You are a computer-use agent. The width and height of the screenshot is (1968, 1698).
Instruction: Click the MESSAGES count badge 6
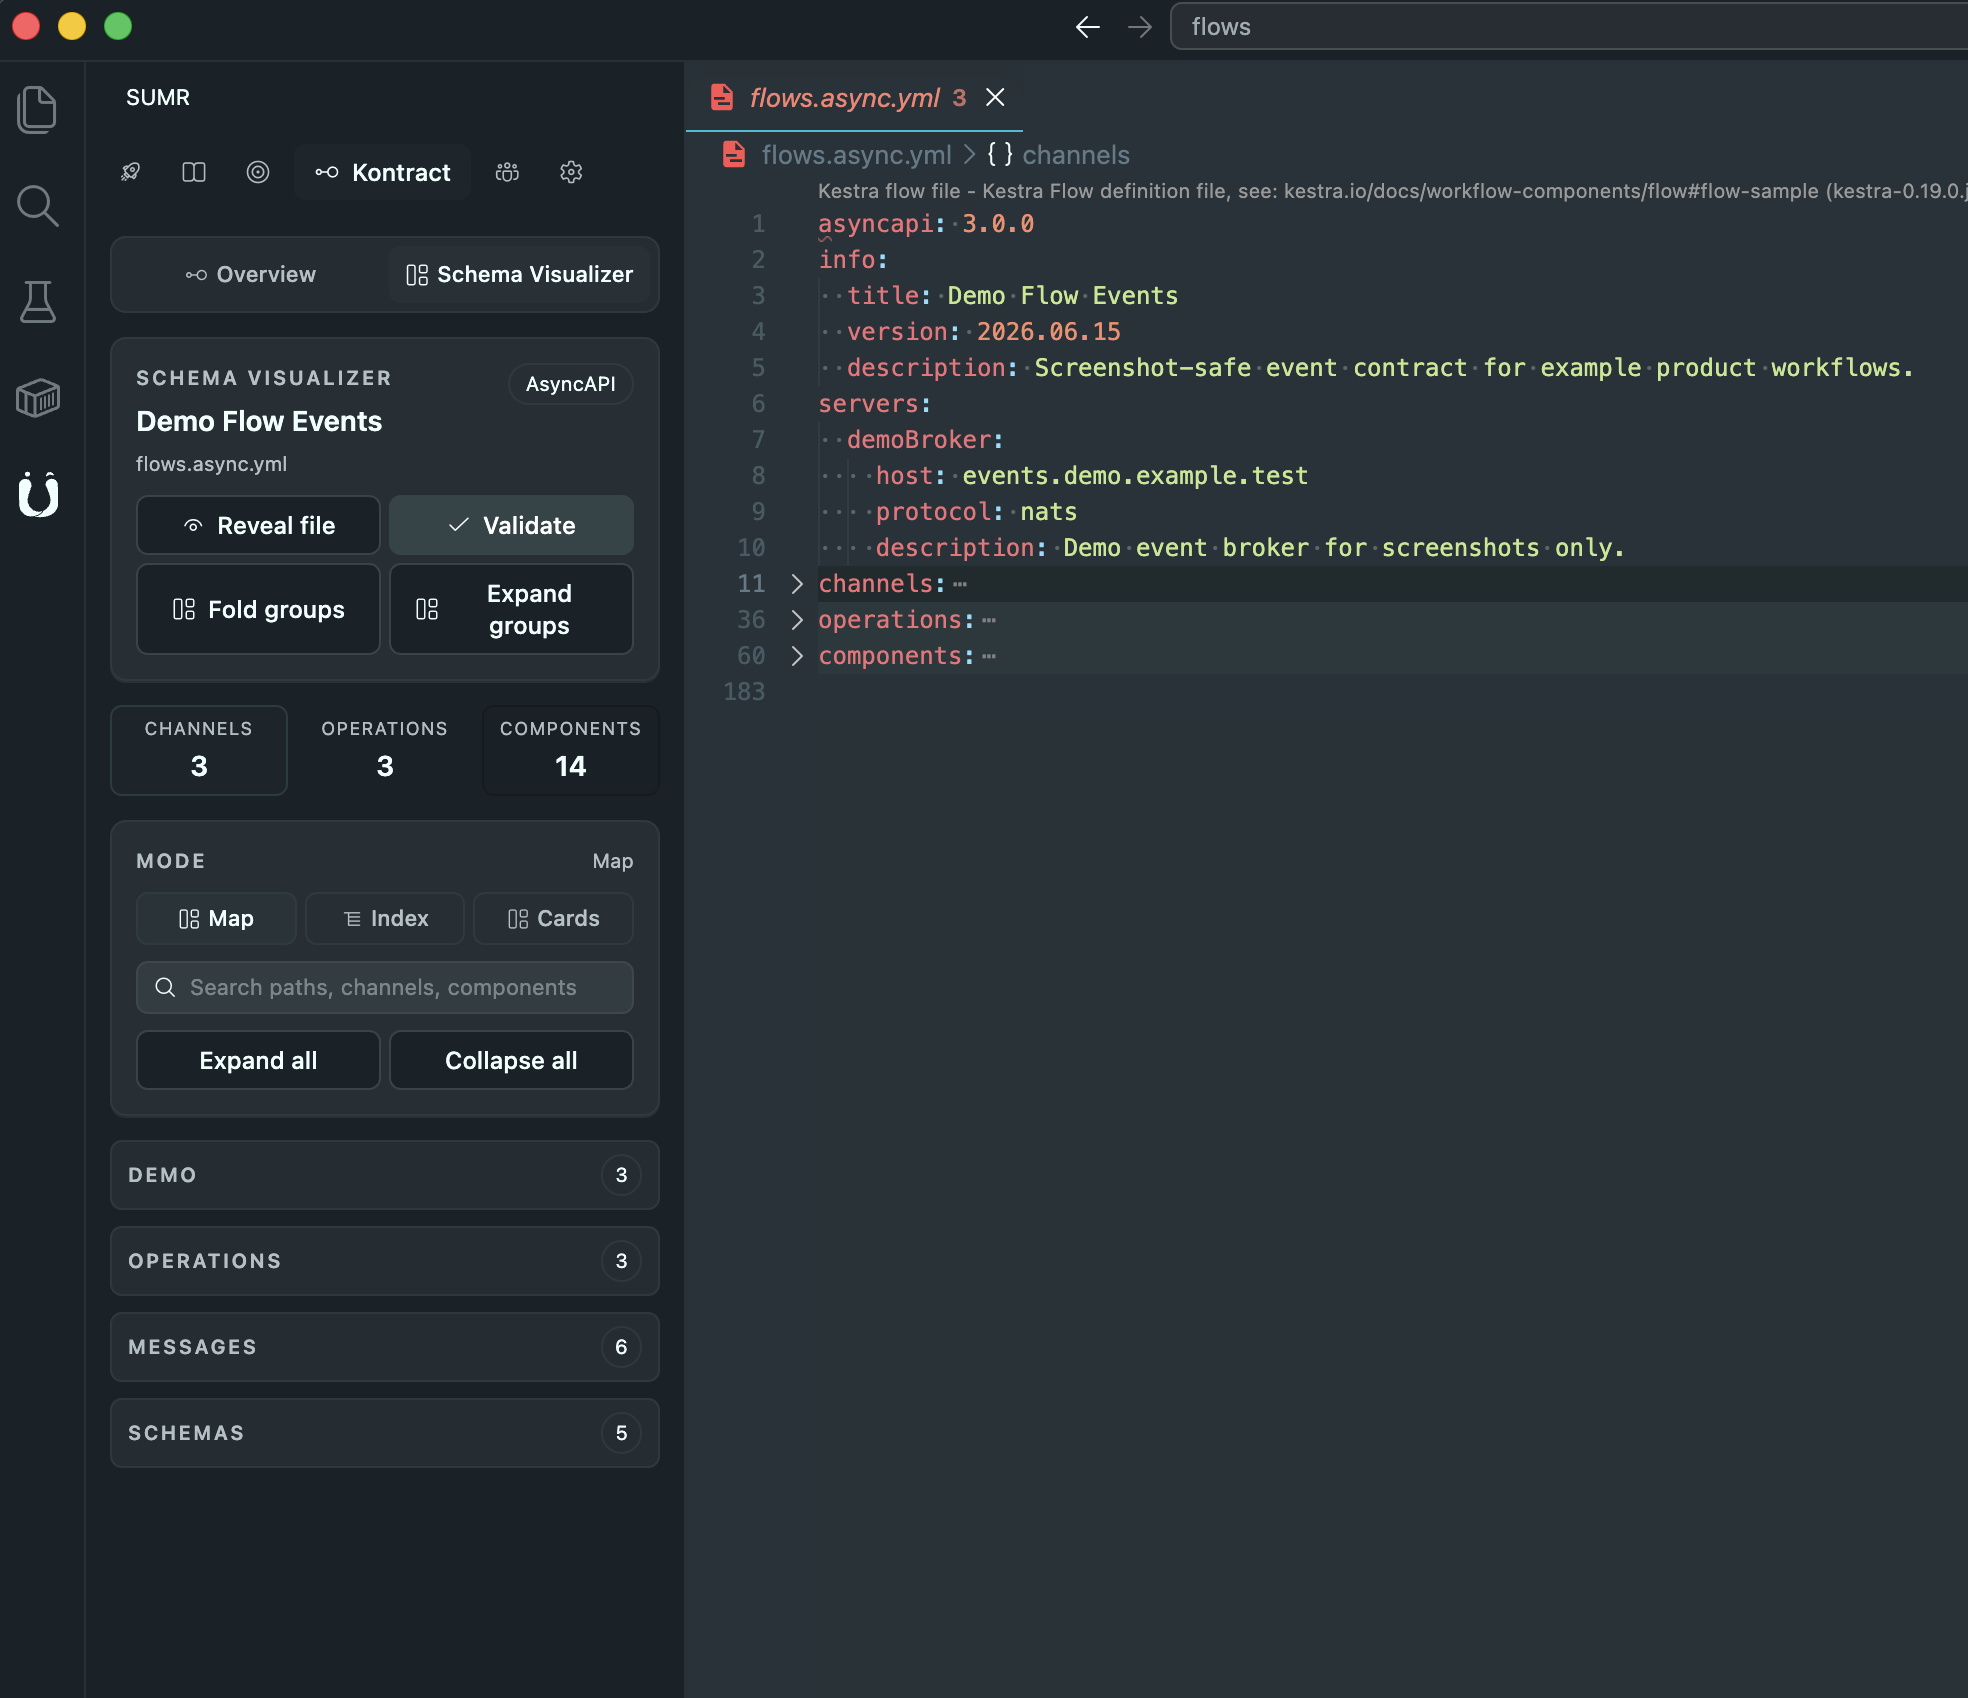[x=621, y=1347]
